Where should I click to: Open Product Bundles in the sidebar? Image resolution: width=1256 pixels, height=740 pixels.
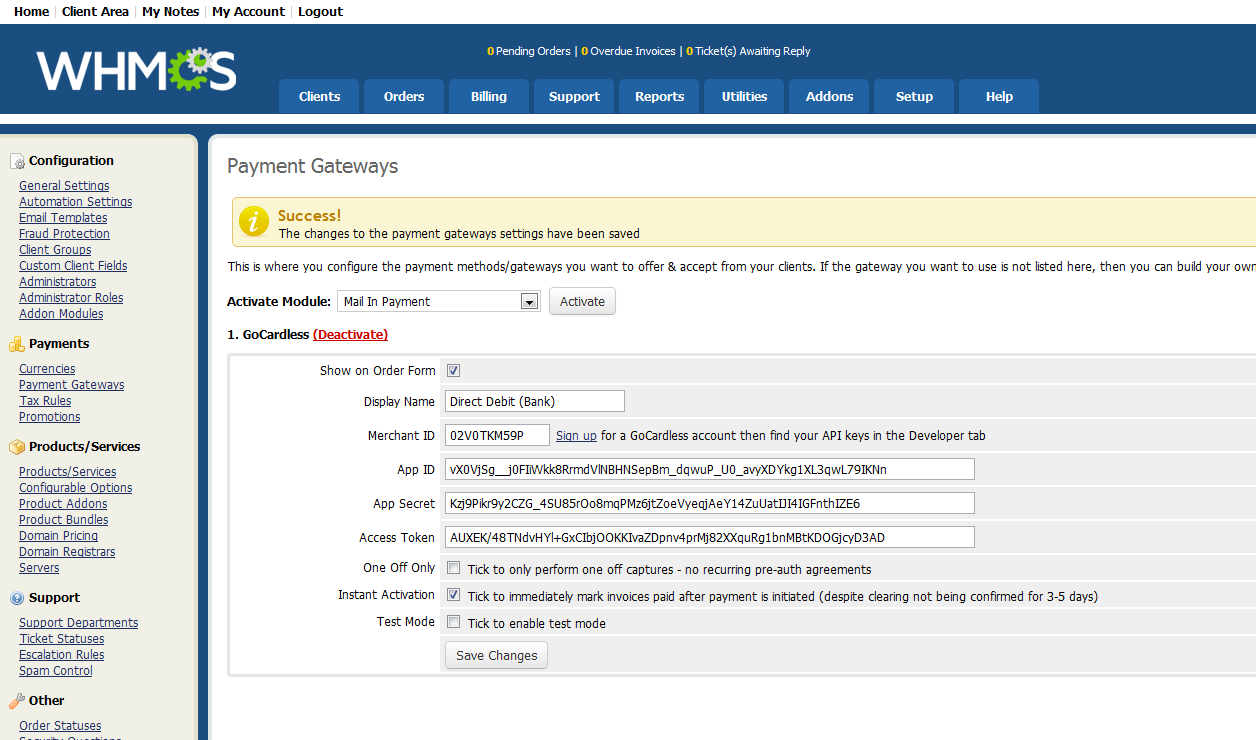64,520
